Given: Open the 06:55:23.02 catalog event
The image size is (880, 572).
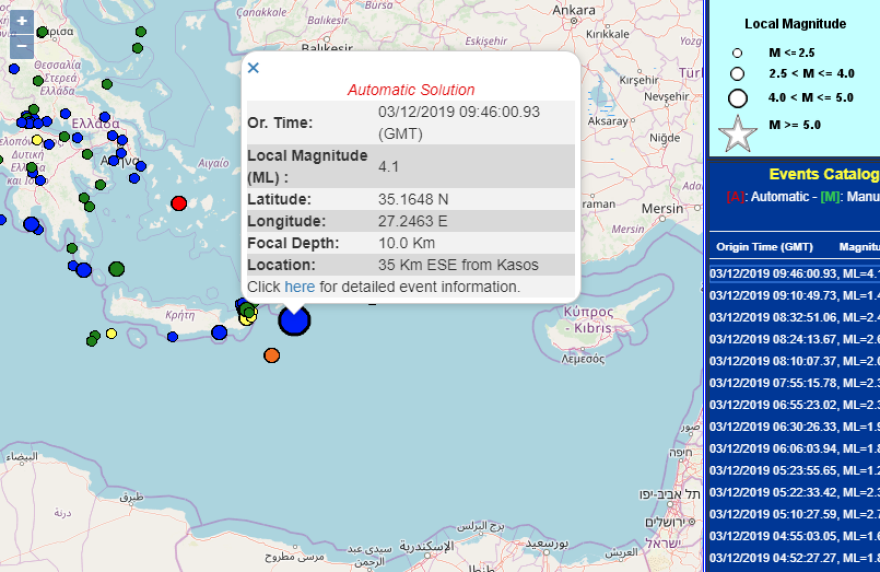Looking at the screenshot, I should point(794,405).
